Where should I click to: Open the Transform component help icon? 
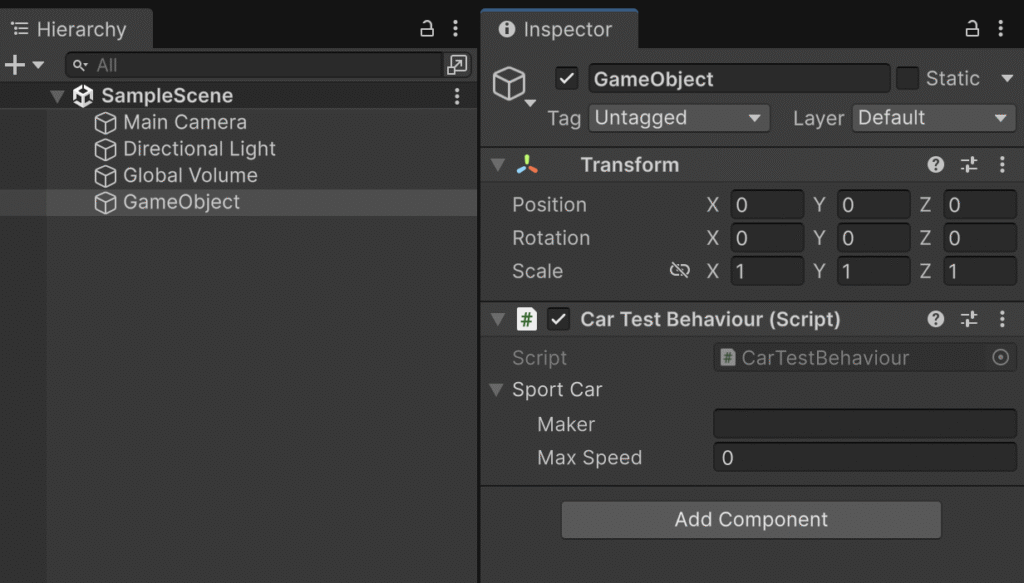936,165
